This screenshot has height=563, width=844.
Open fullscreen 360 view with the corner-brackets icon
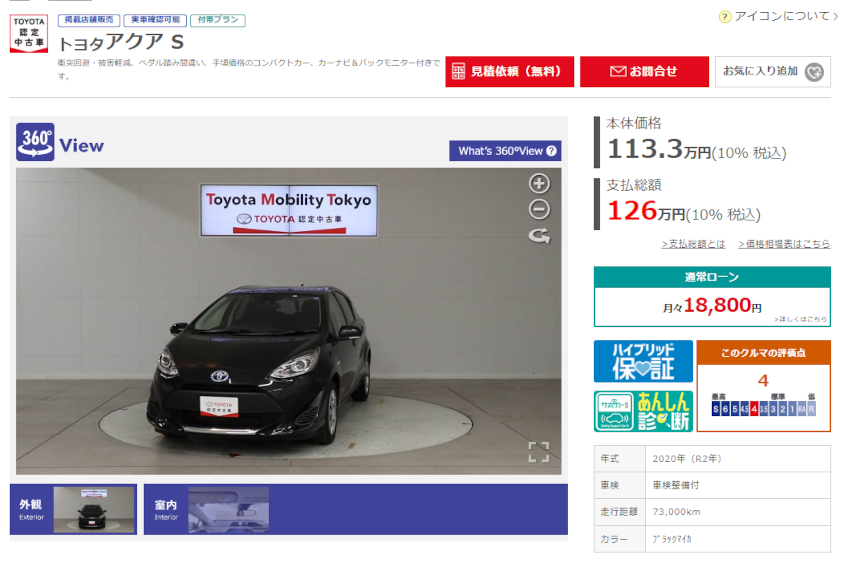pyautogui.click(x=538, y=452)
